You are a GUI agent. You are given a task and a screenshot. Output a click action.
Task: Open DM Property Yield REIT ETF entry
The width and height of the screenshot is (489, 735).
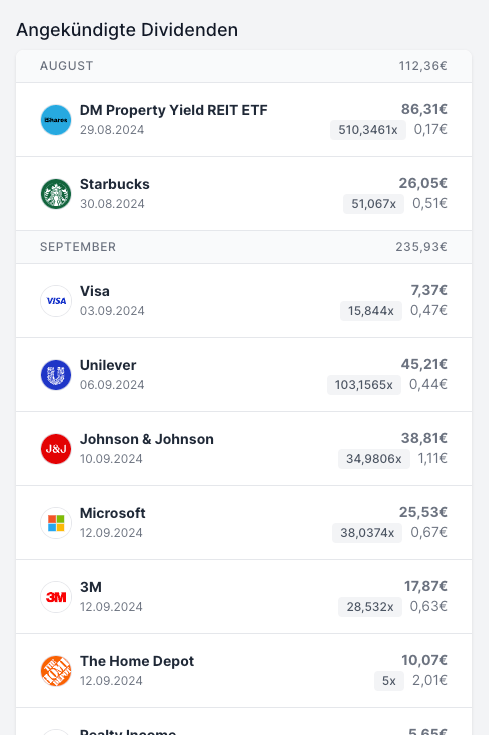[244, 120]
